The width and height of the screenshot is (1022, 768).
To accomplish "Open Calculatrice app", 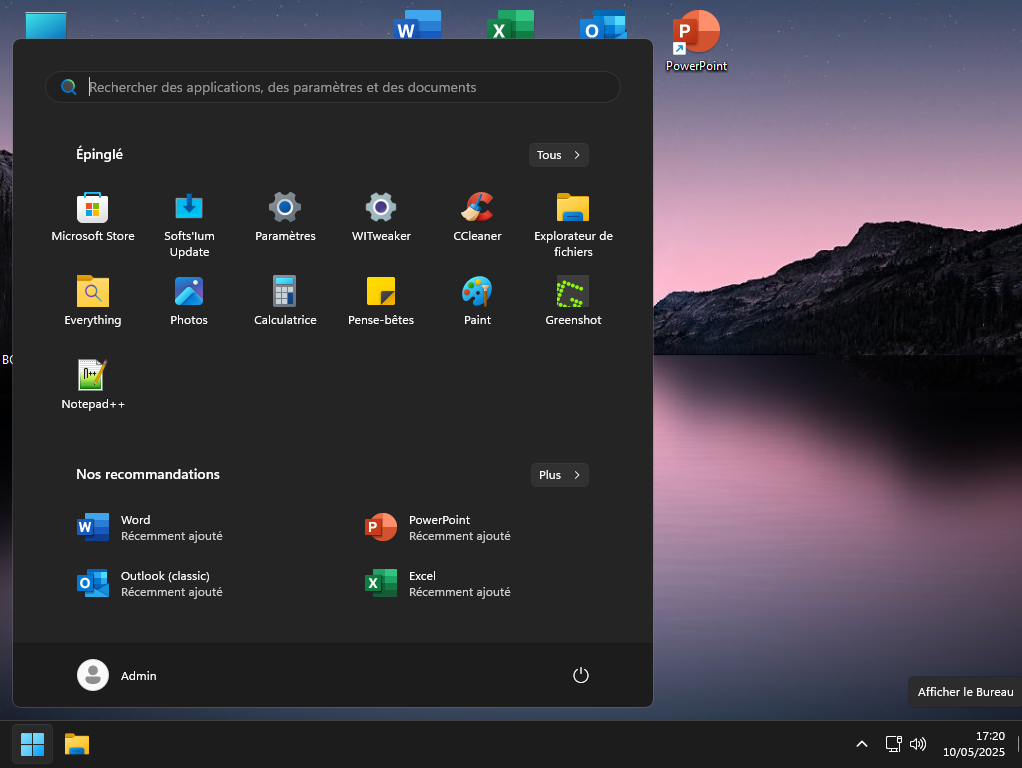I will (x=285, y=301).
